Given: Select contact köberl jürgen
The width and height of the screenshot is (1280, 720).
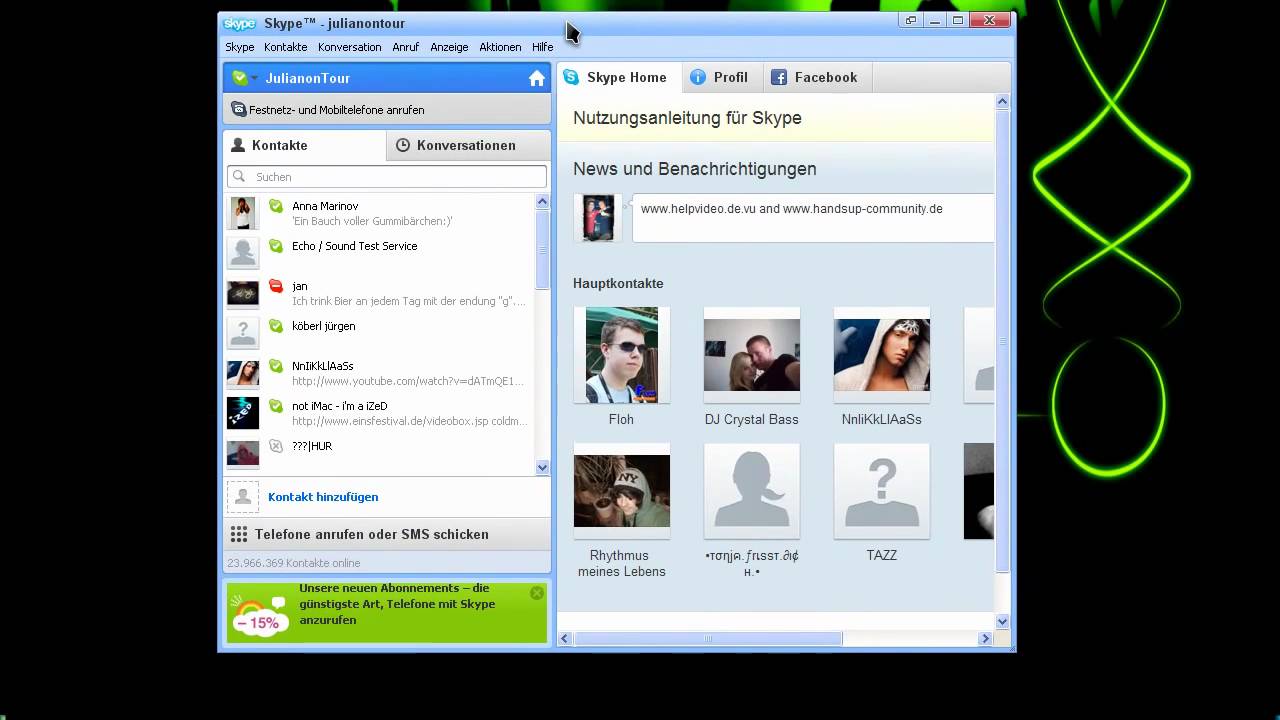Looking at the screenshot, I should [x=379, y=333].
